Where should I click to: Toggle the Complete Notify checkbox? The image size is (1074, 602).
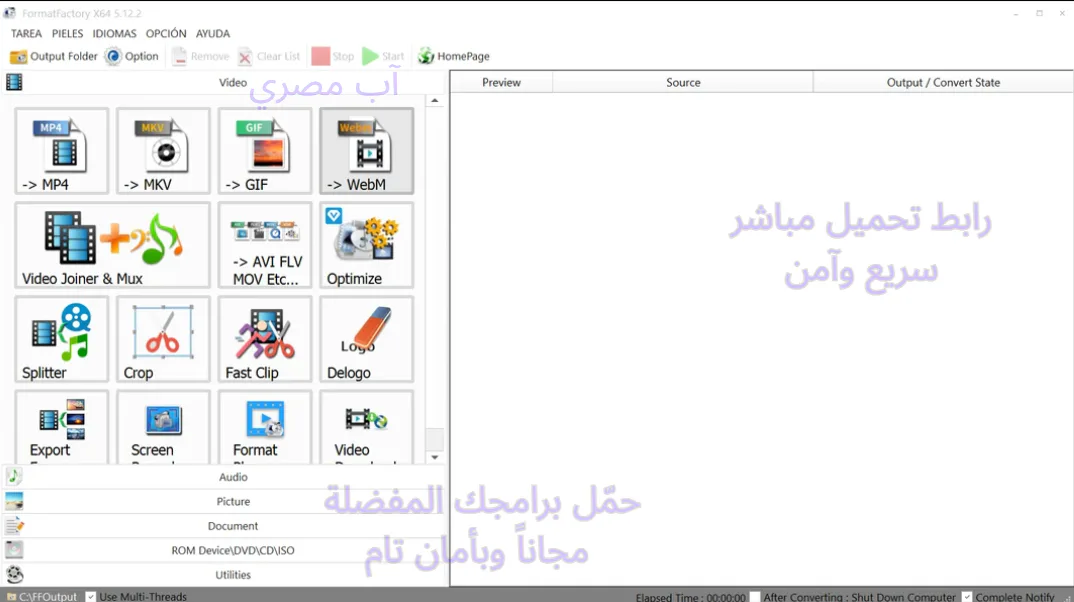[966, 597]
